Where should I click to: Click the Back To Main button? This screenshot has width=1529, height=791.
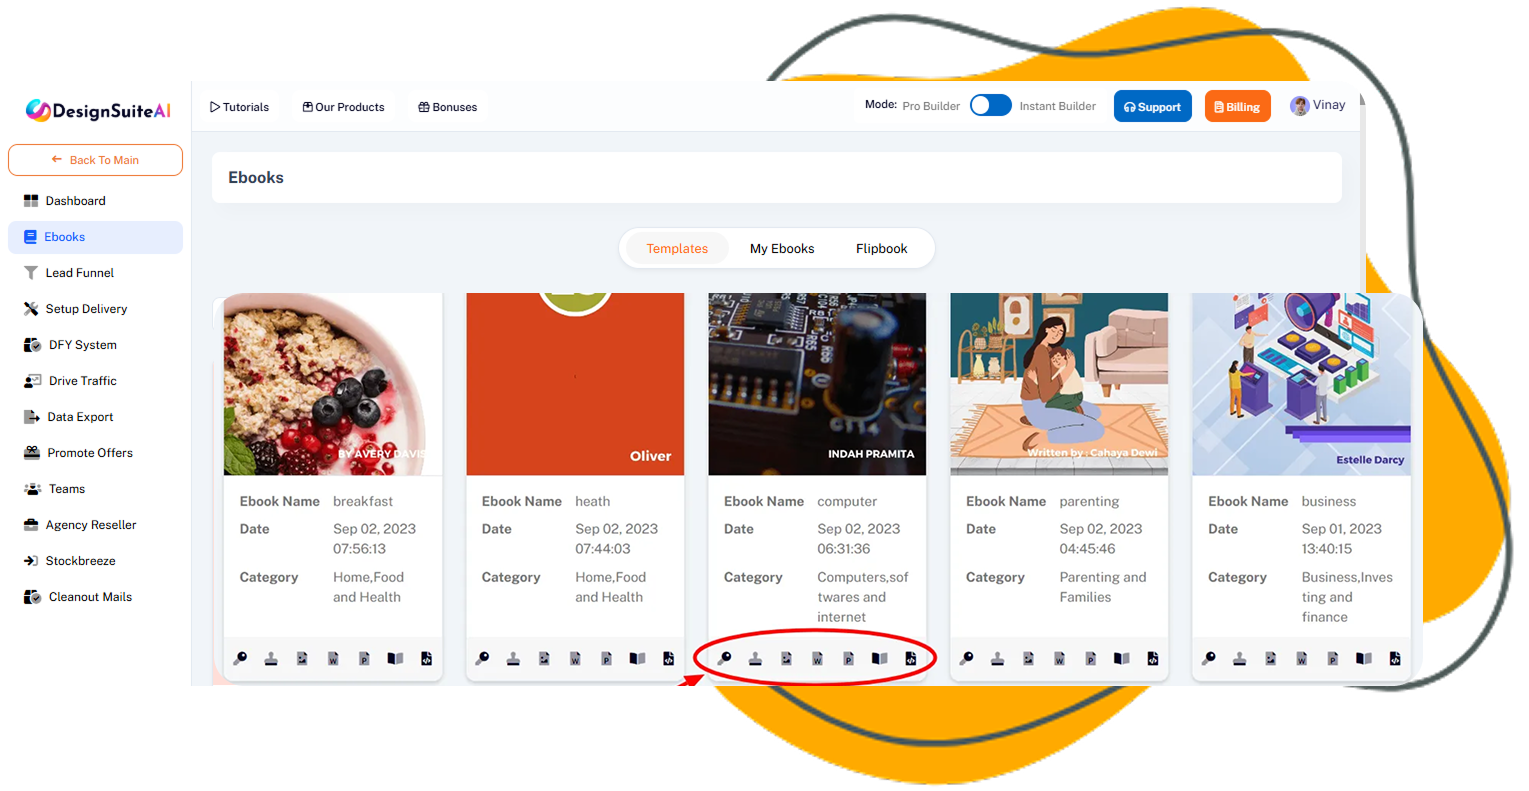tap(95, 160)
